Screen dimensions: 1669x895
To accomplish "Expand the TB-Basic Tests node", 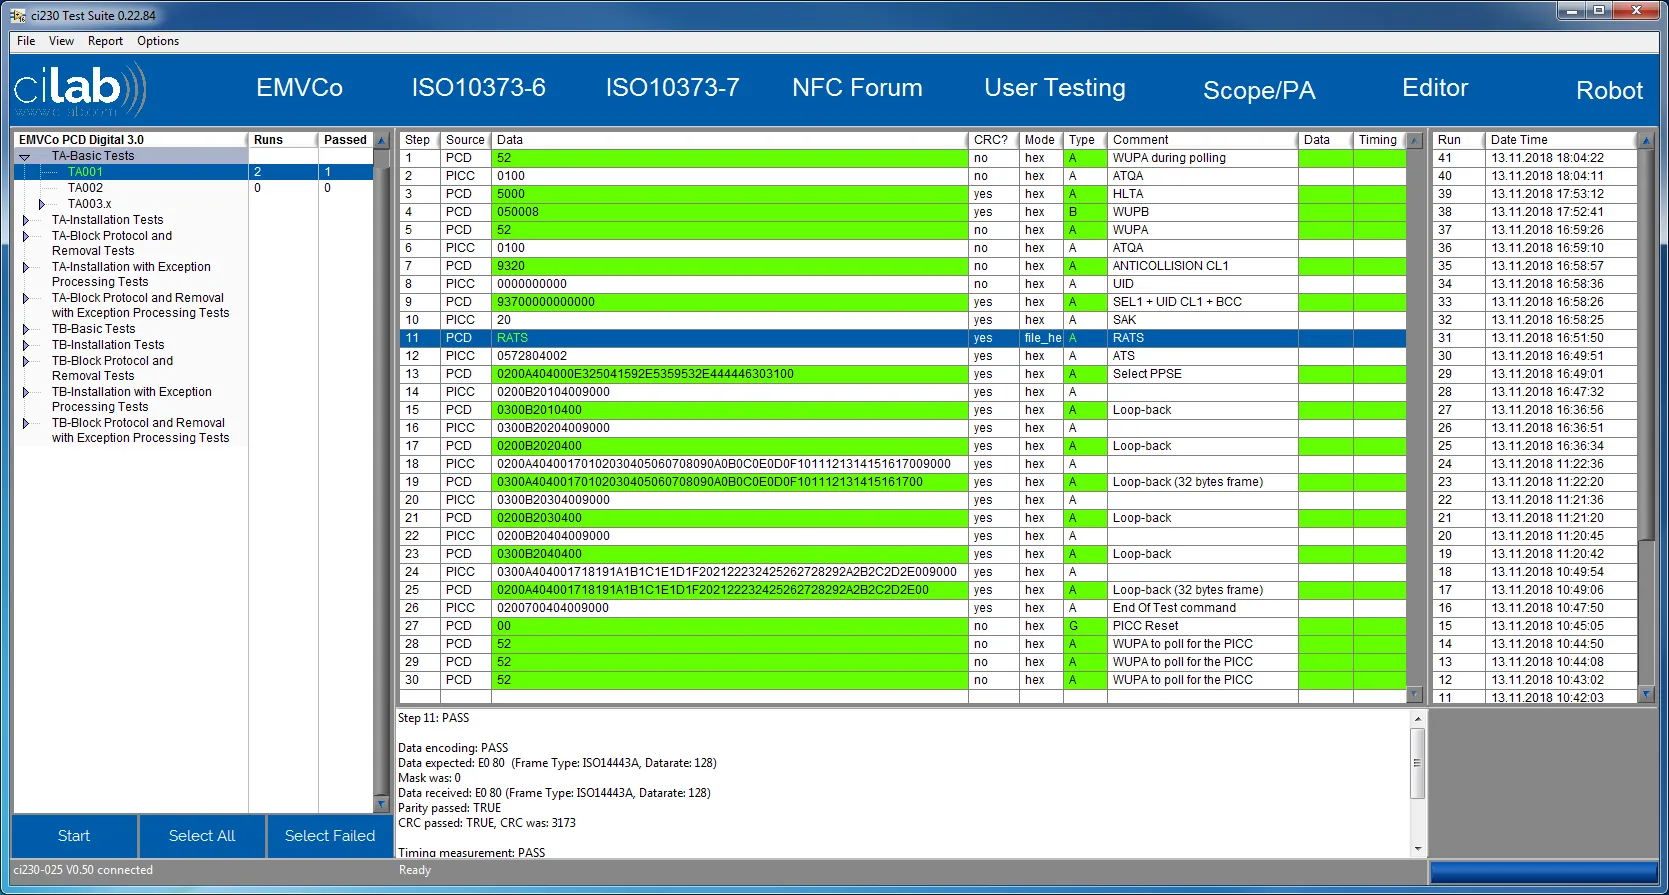I will [25, 329].
